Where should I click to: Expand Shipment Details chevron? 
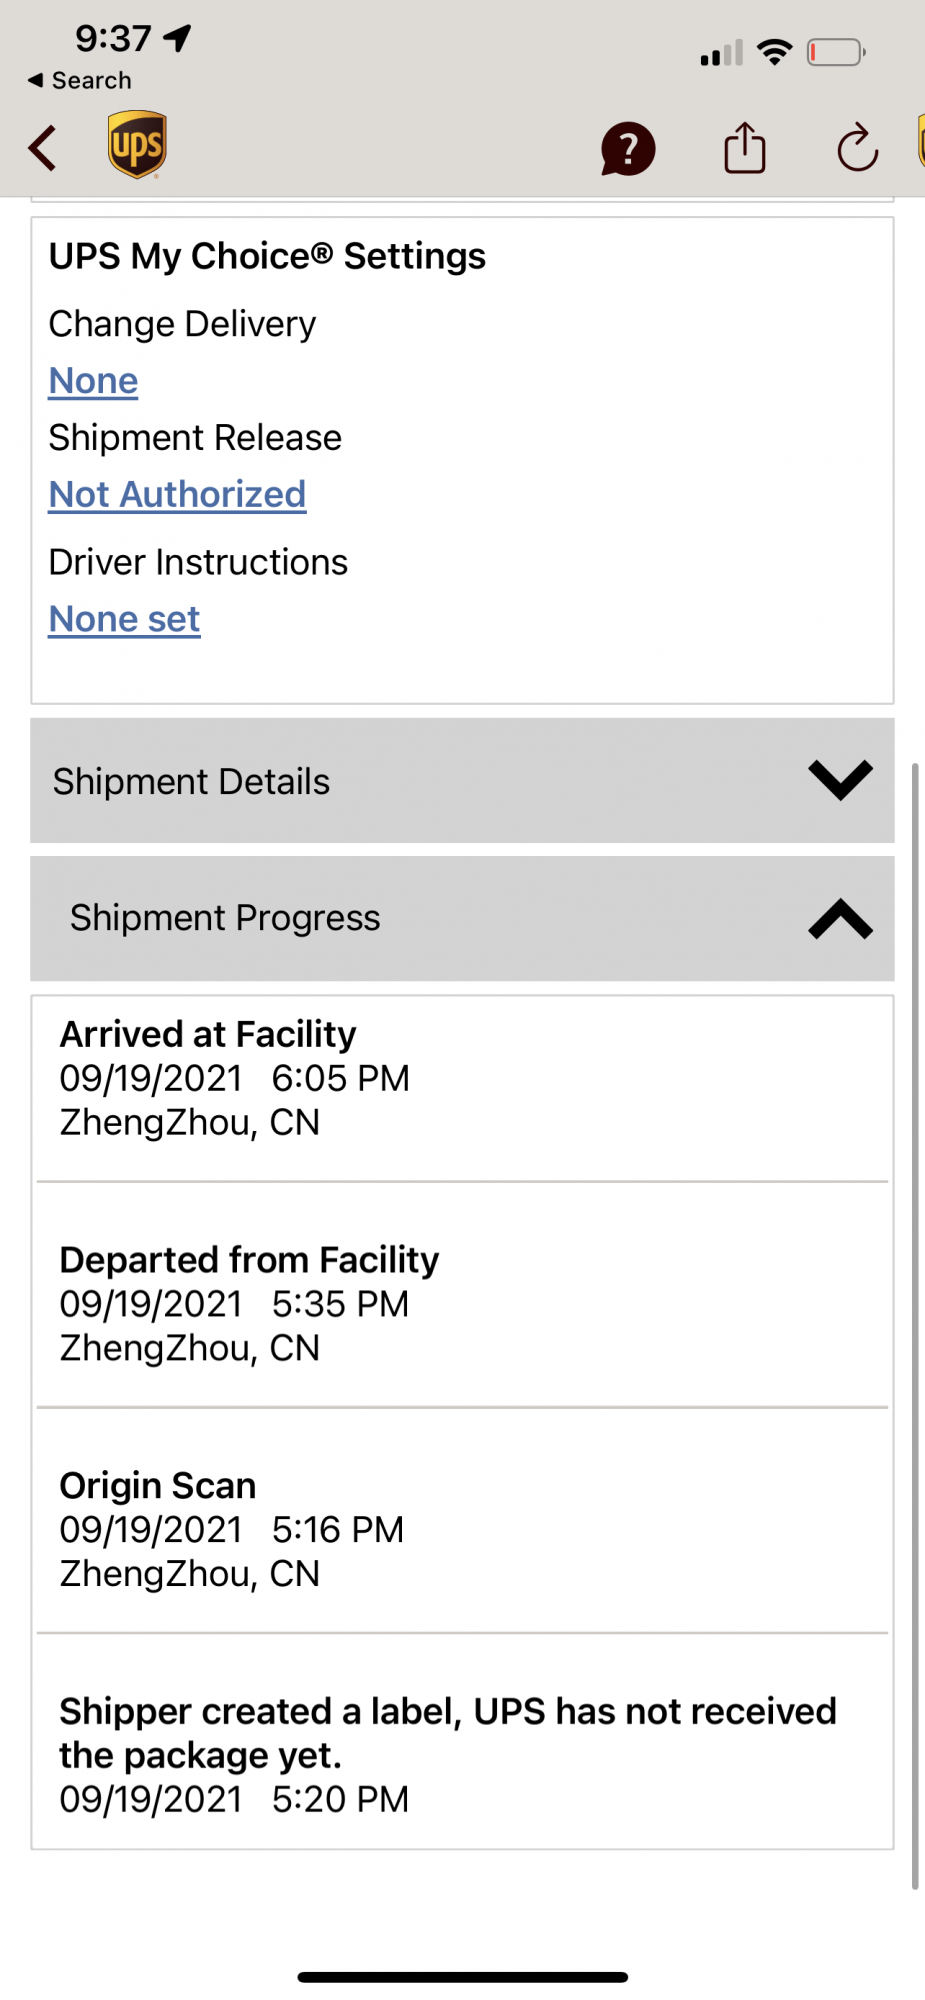coord(840,780)
